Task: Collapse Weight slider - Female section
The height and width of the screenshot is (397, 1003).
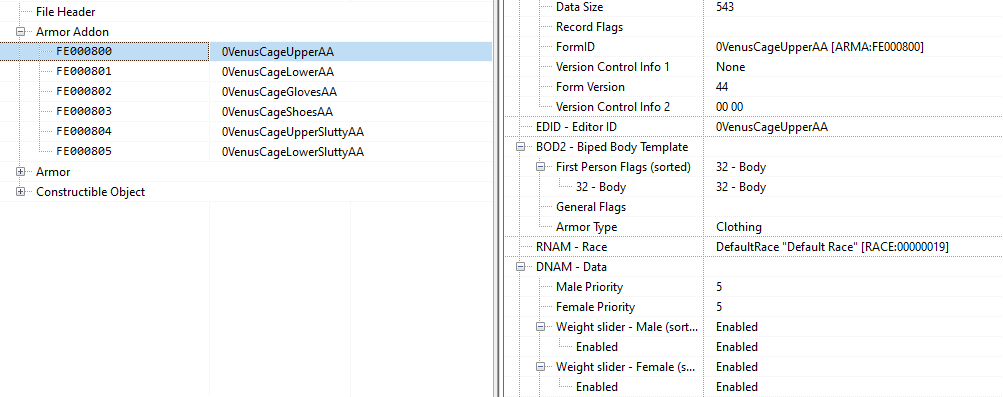Action: tap(541, 367)
